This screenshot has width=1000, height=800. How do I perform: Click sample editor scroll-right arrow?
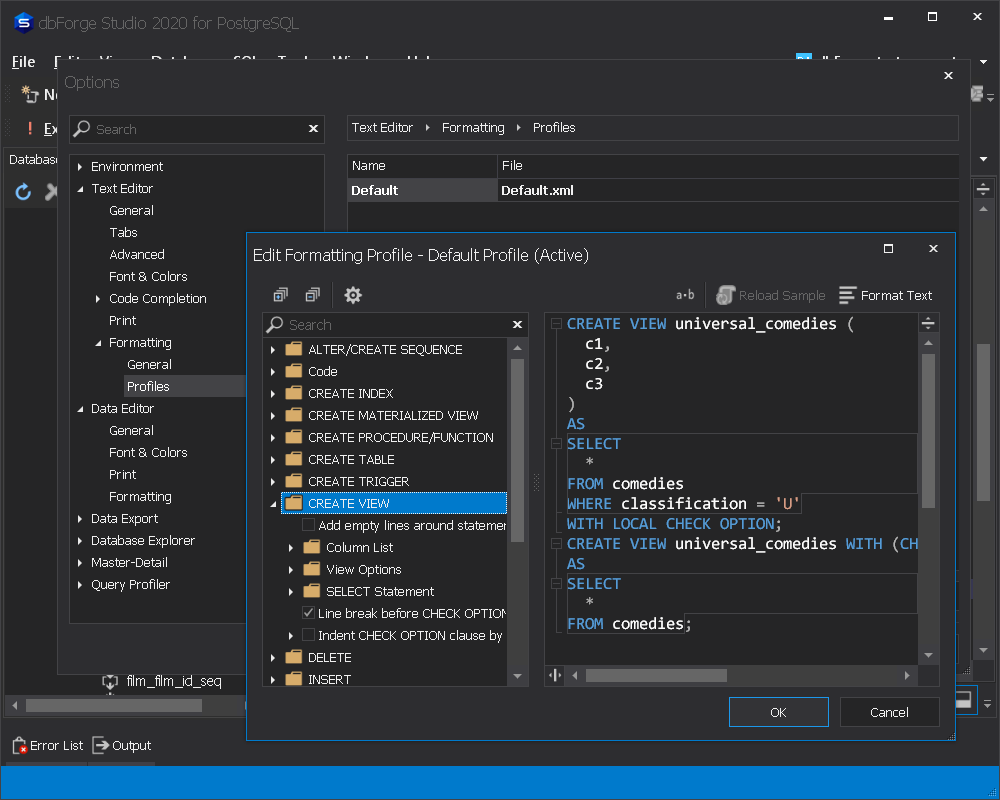click(x=907, y=675)
